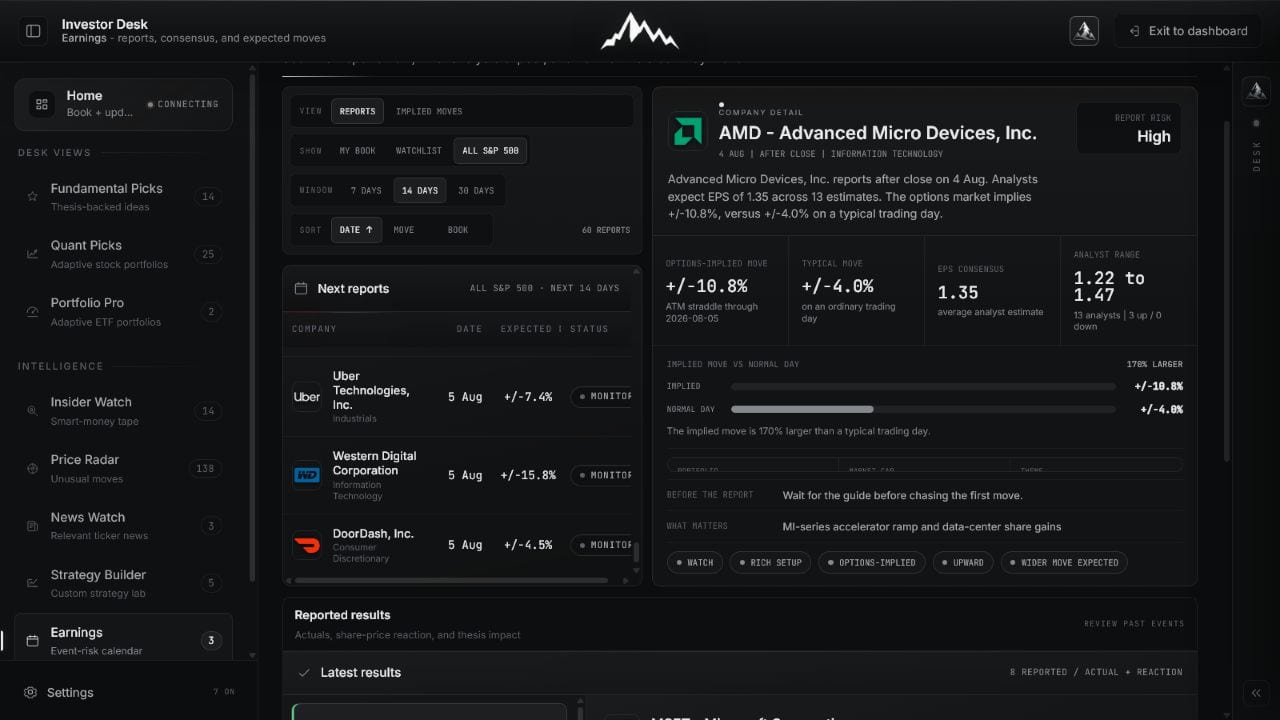Click the mountain logo in the header
Viewport: 1280px width, 720px height.
640,31
